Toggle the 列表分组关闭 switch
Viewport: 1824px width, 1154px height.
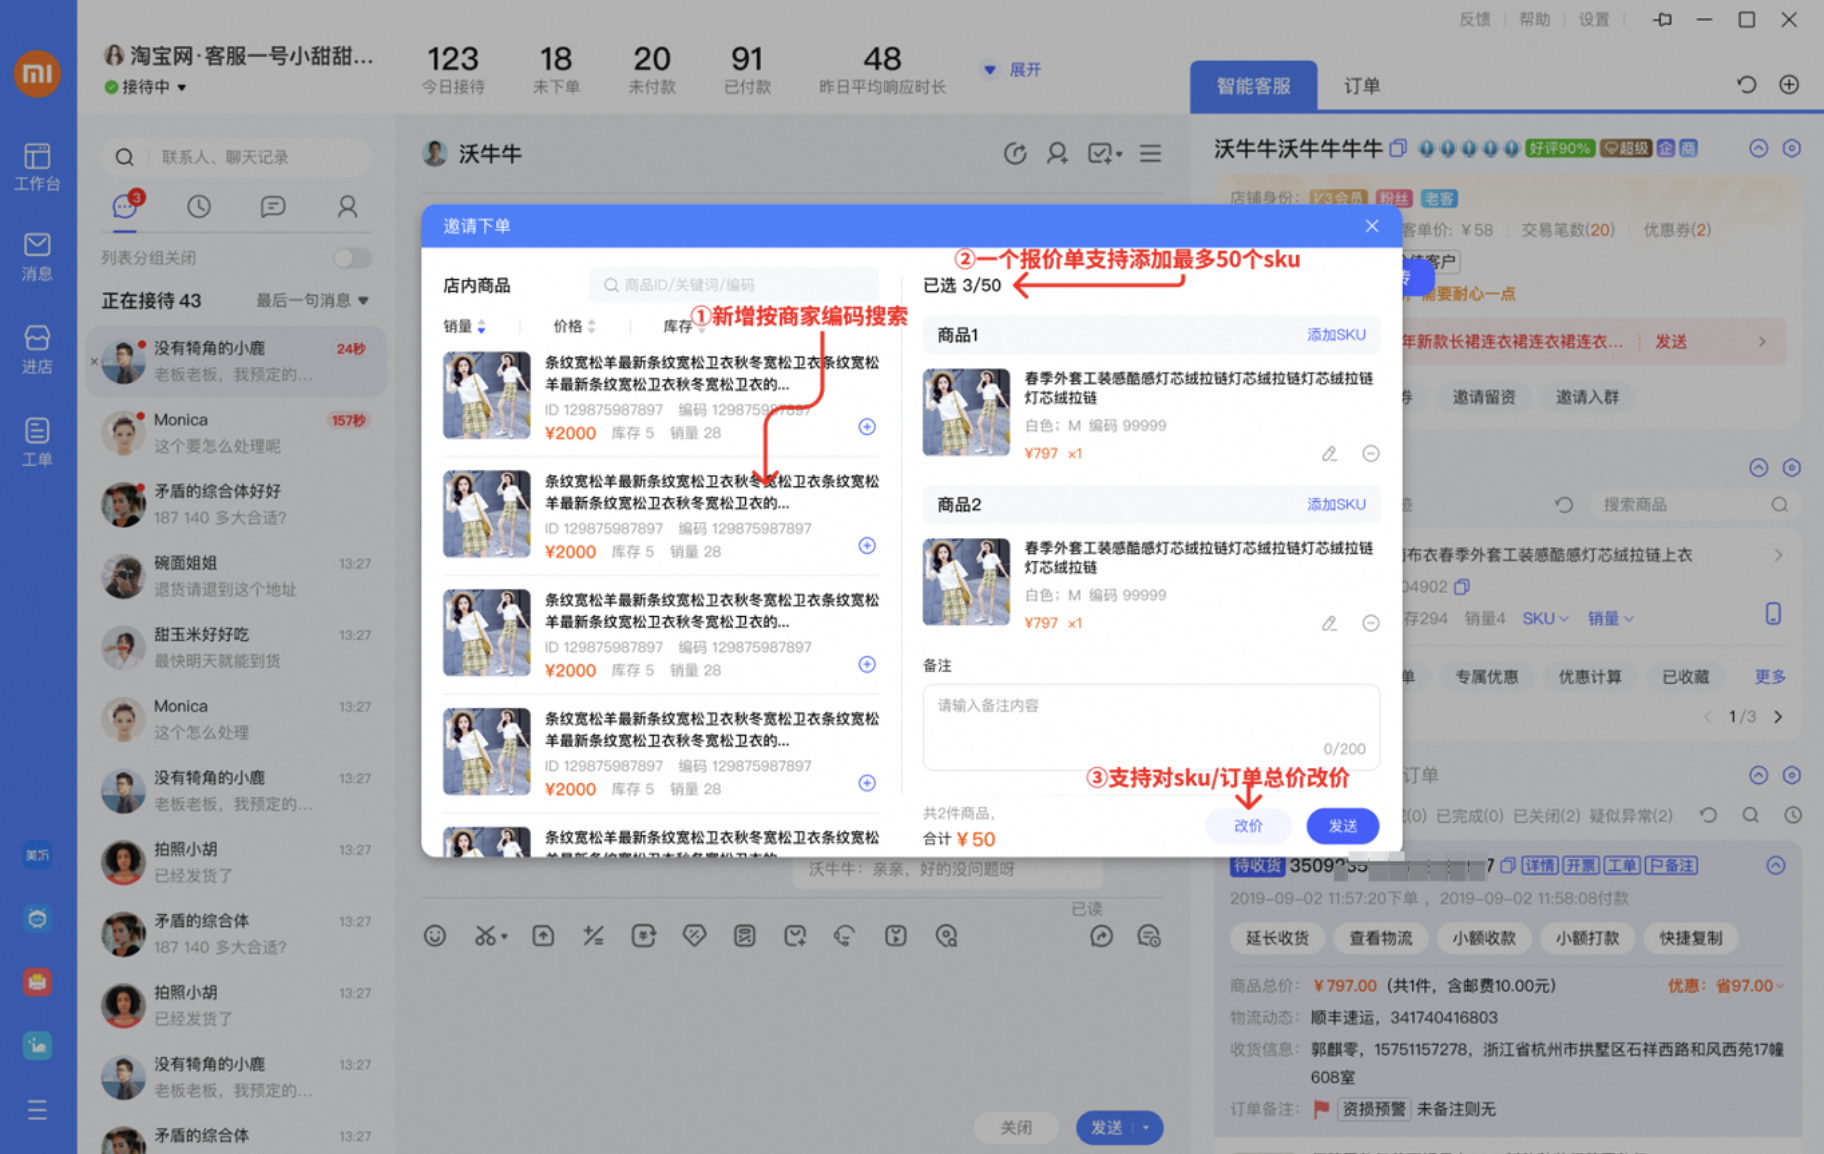pos(352,258)
